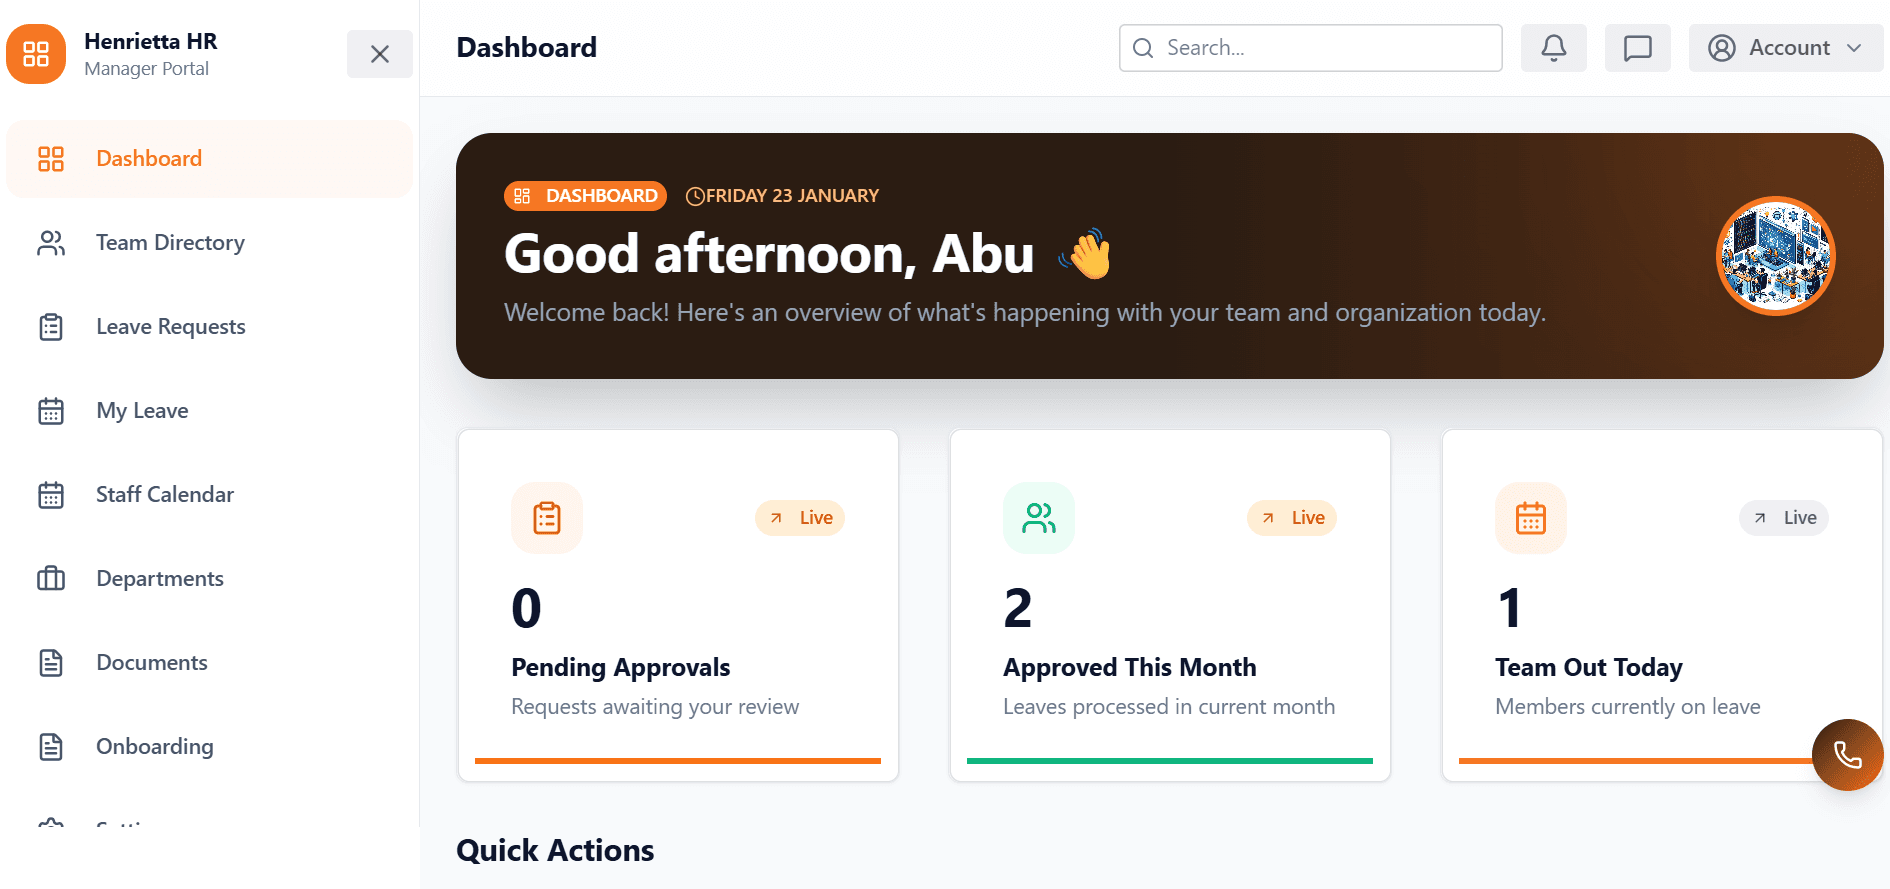Open the notifications bell icon
The height and width of the screenshot is (889, 1890).
[x=1553, y=47]
